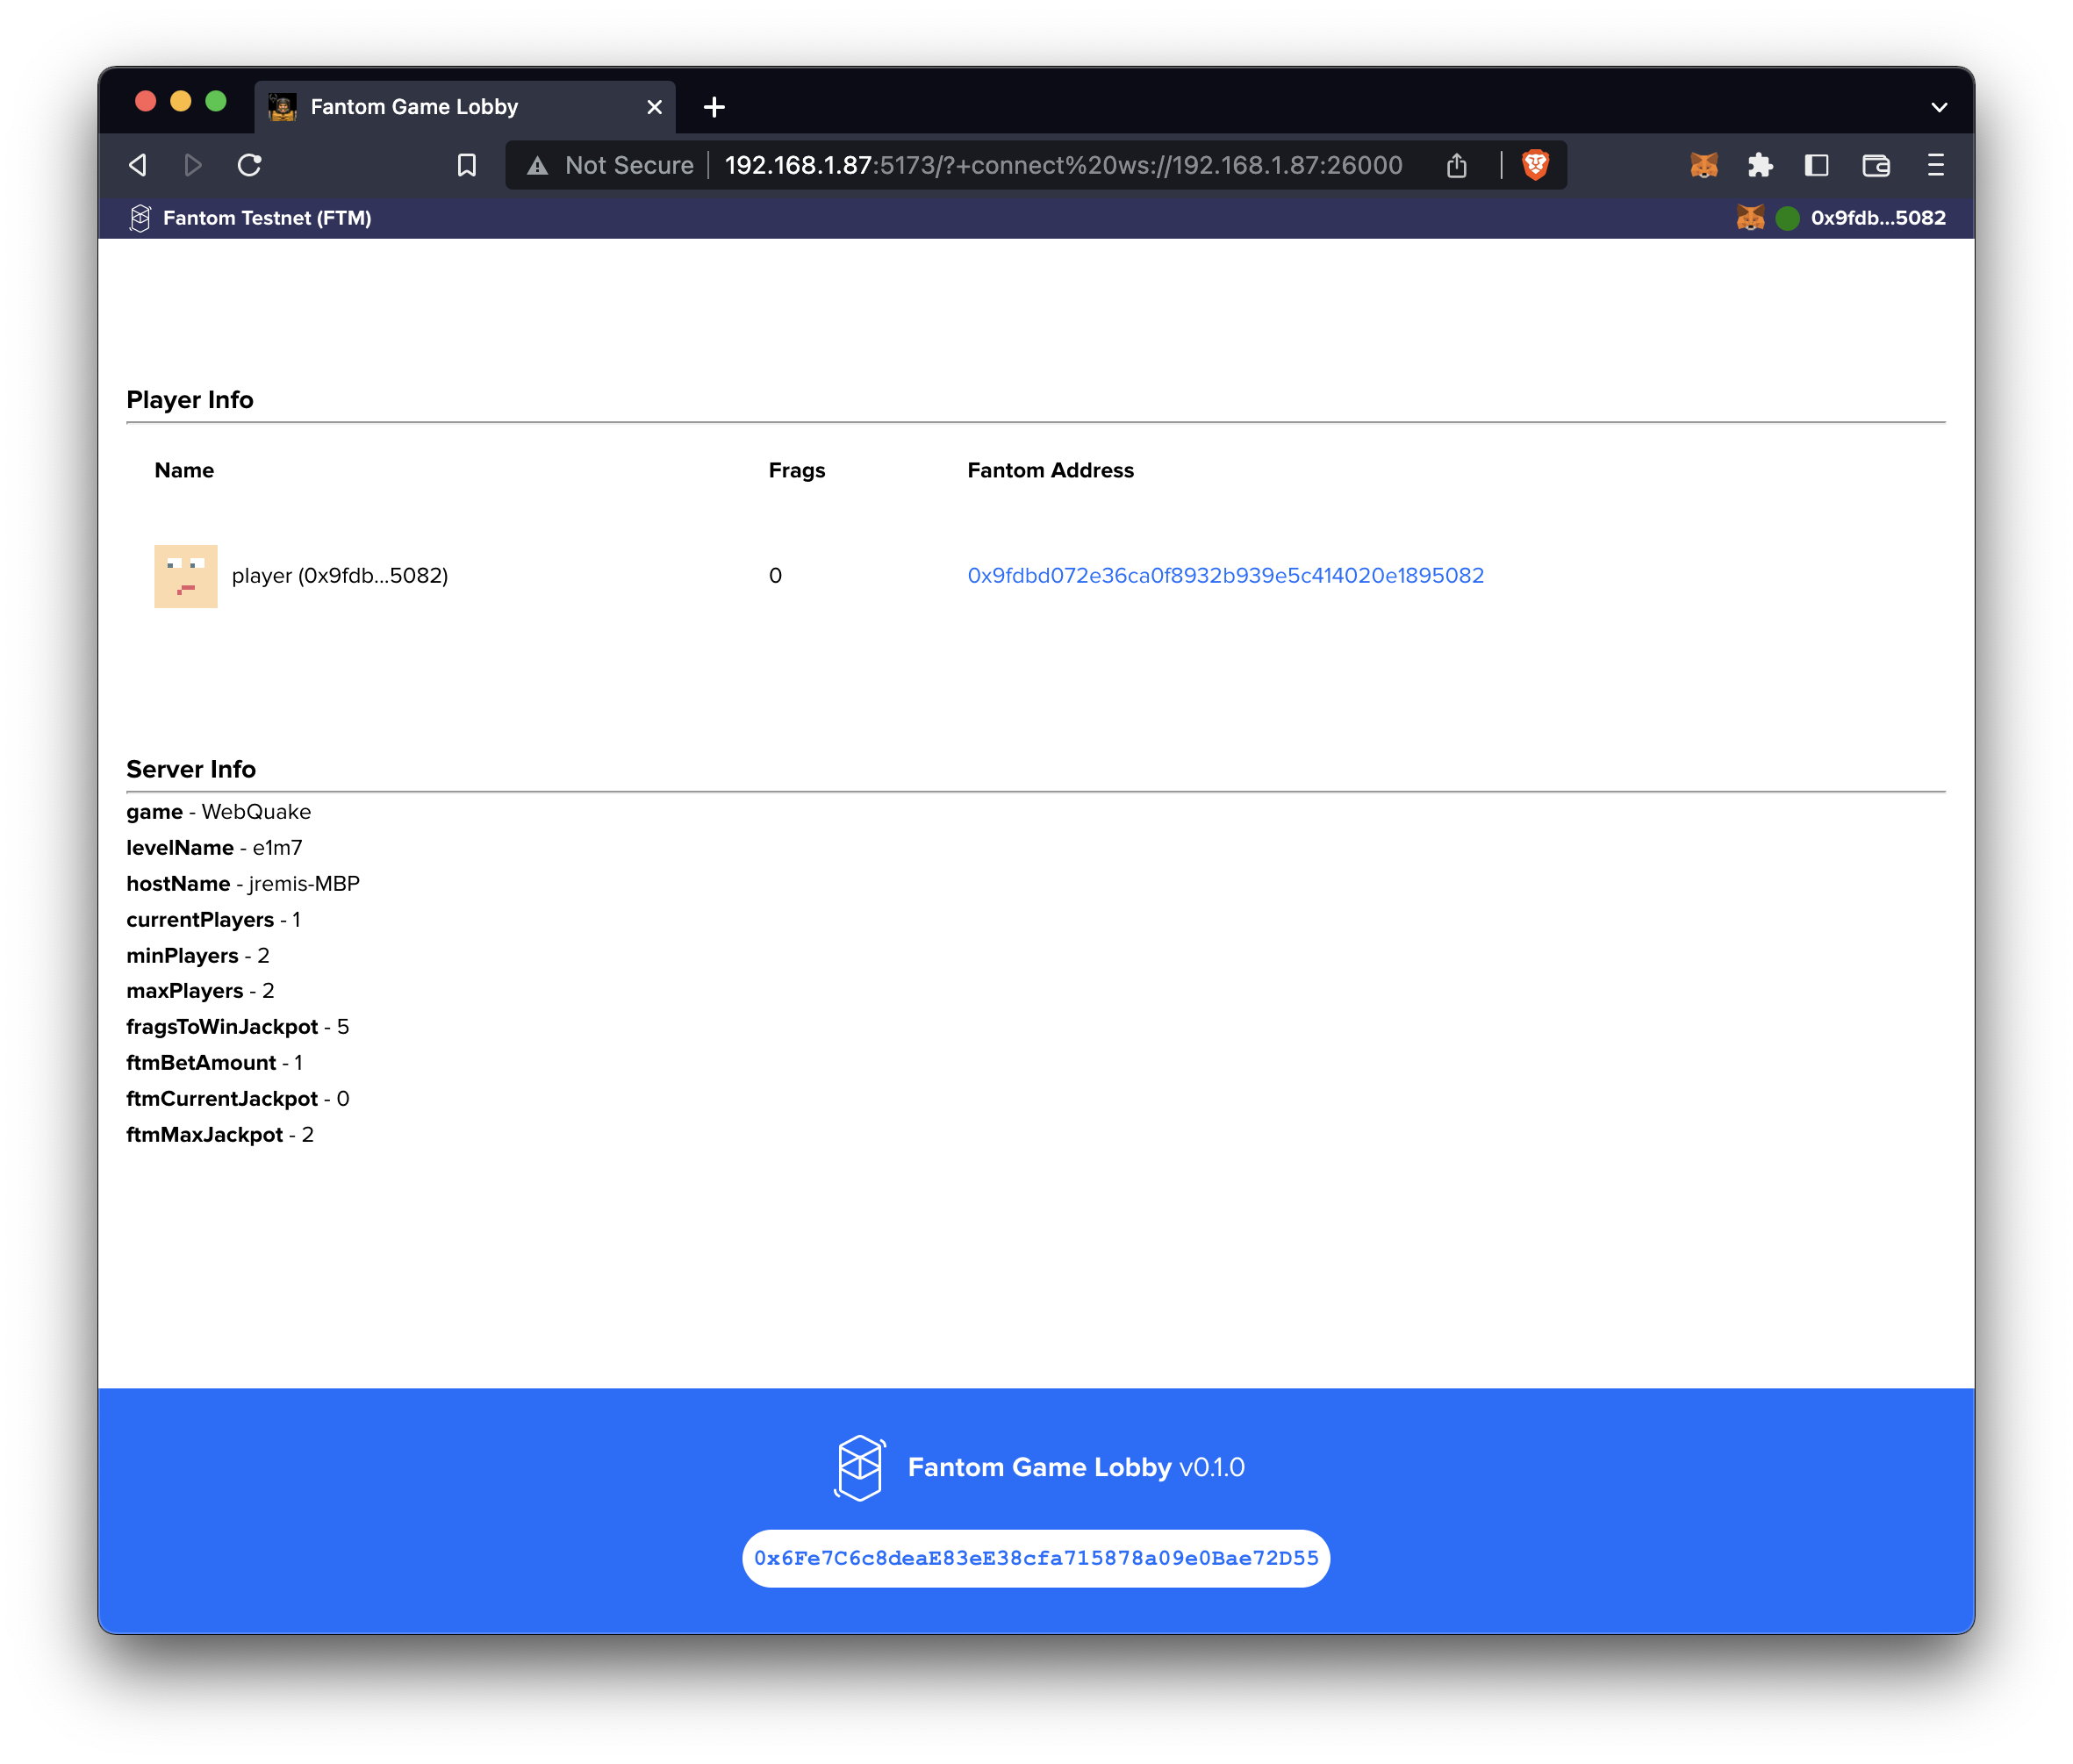Click the contract address pill in footer
This screenshot has height=1764, width=2073.
click(1035, 1558)
